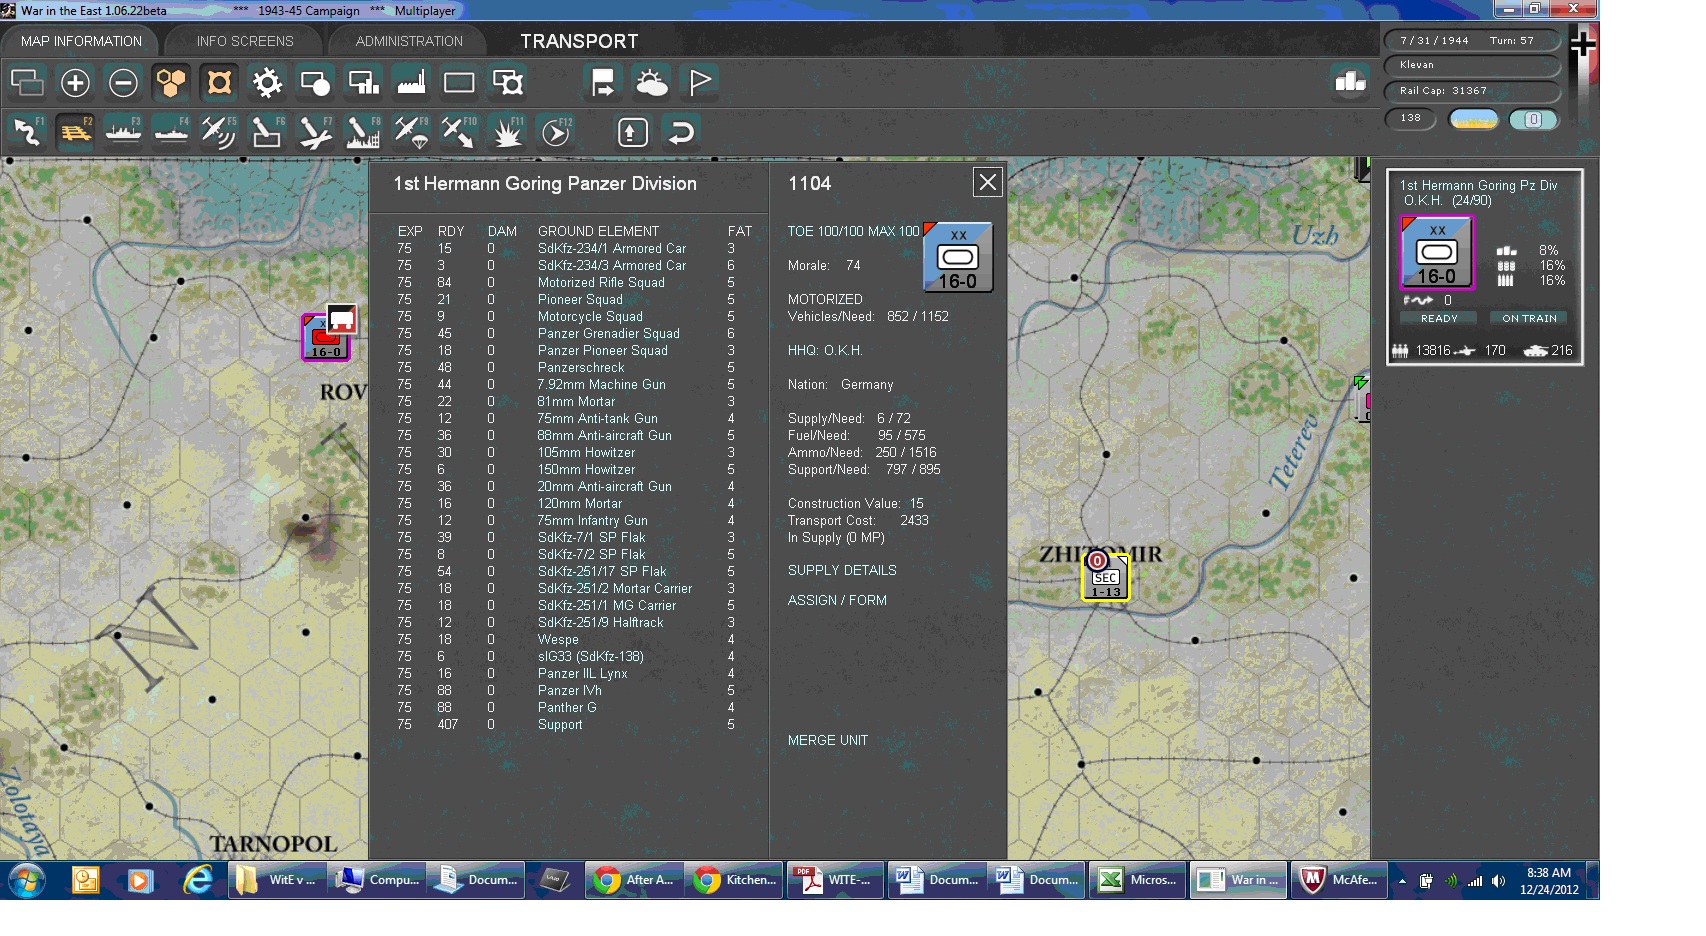The height and width of the screenshot is (936, 1706).
Task: Click the windows-with-gear toolbar icon
Action: (507, 83)
